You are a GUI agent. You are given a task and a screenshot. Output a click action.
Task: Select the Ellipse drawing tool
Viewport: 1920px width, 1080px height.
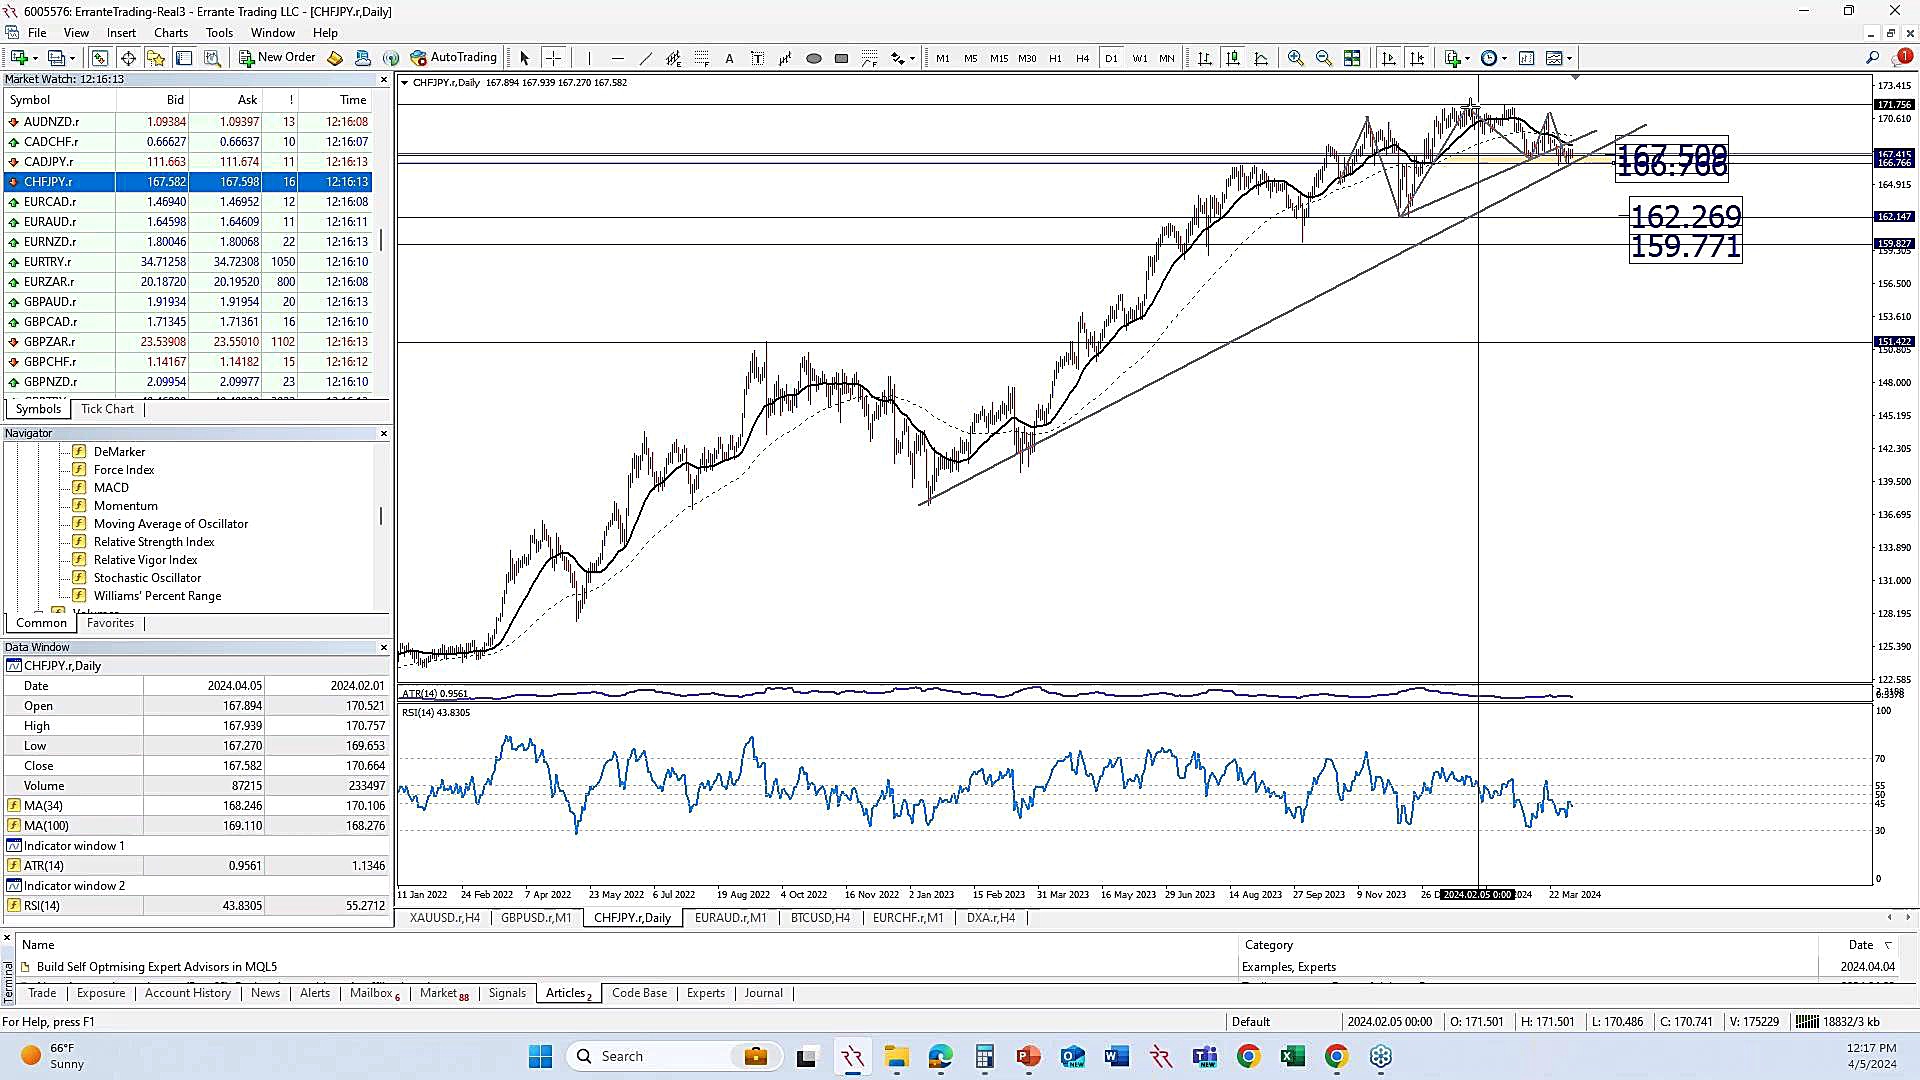[x=813, y=58]
